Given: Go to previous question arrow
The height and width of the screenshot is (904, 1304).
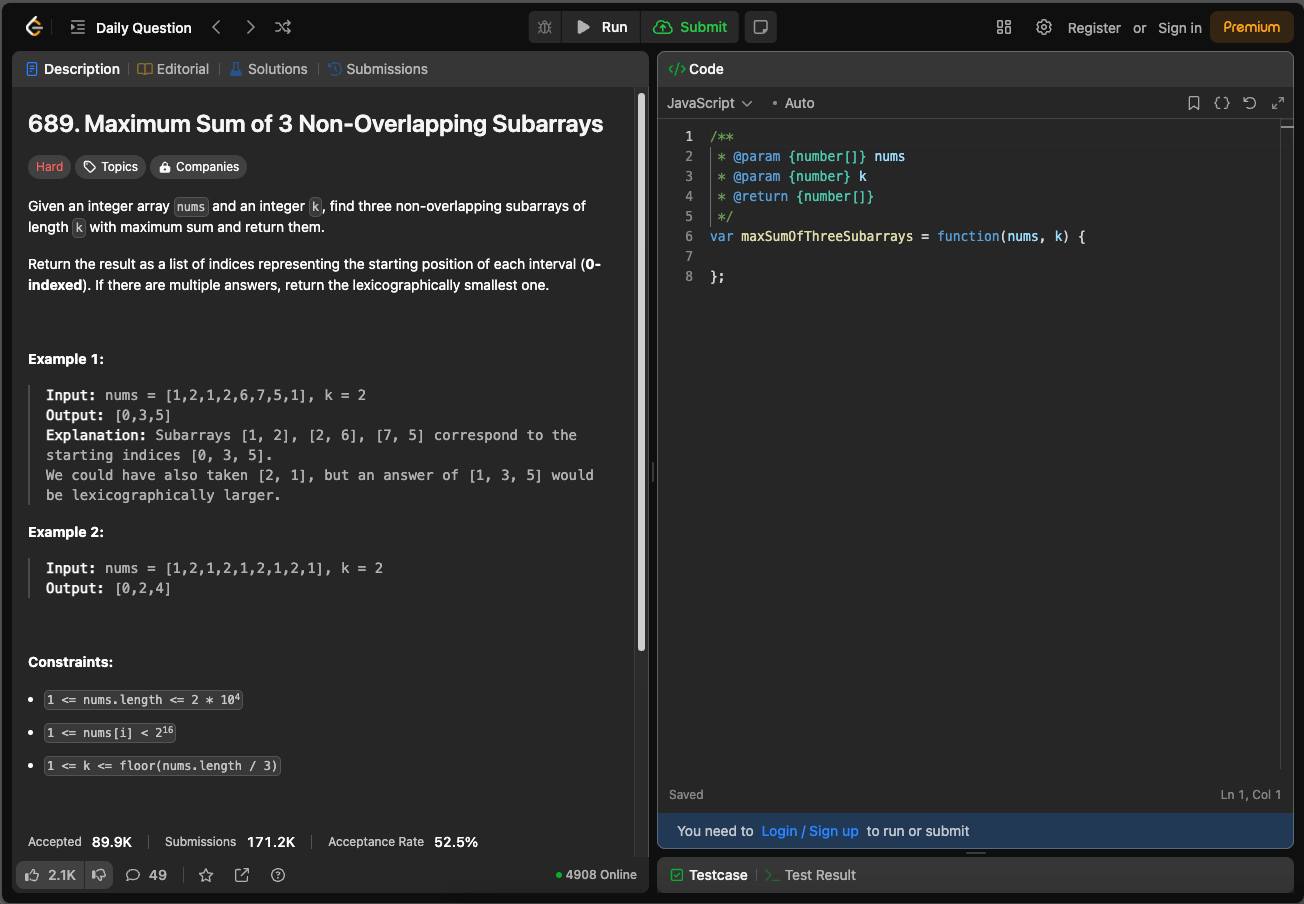Looking at the screenshot, I should click(216, 27).
